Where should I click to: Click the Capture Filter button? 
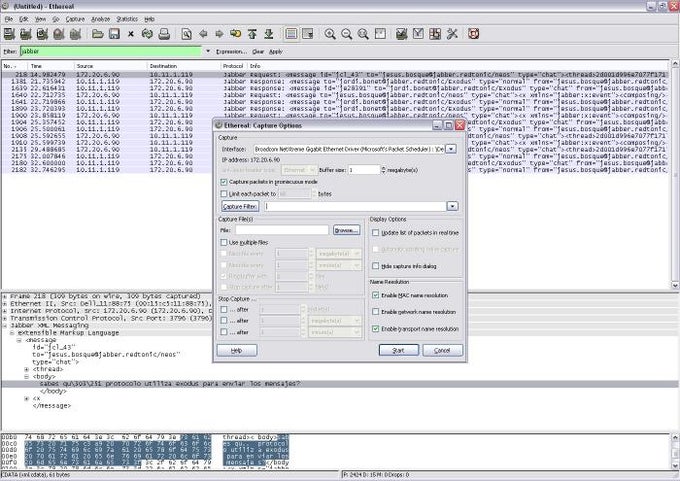tap(240, 206)
